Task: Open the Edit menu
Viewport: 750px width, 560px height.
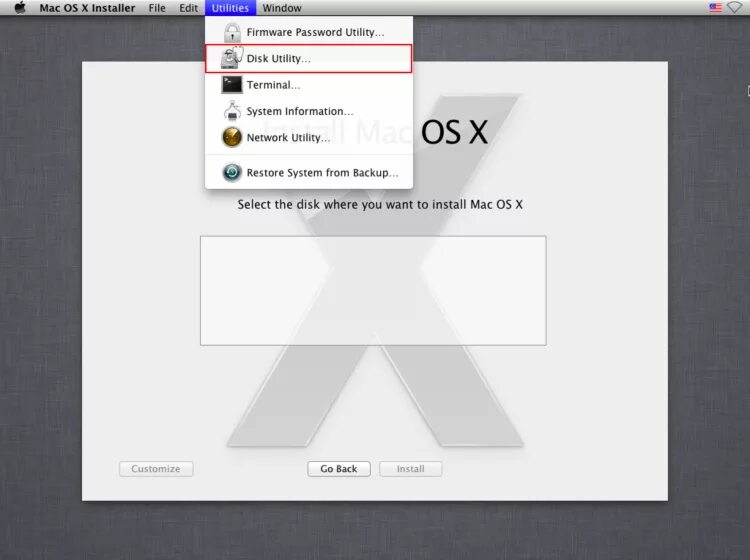Action: pyautogui.click(x=188, y=8)
